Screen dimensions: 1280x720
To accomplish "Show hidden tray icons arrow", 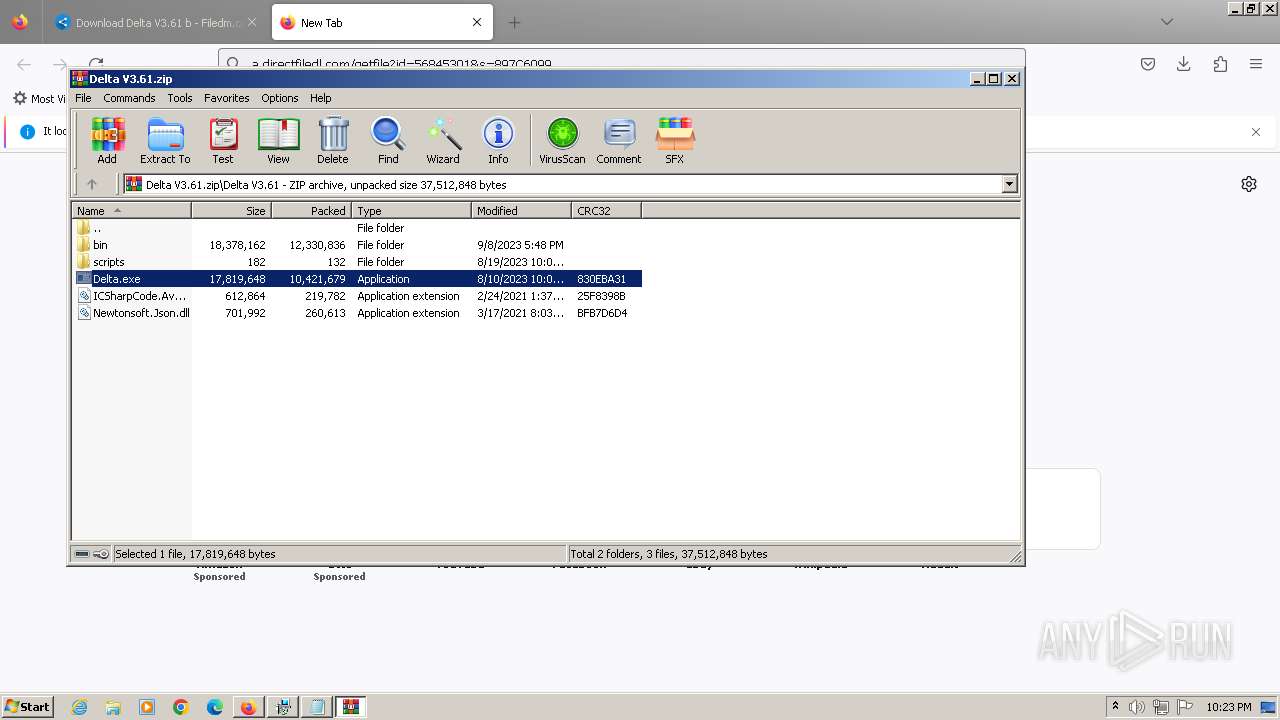I will click(x=1115, y=707).
